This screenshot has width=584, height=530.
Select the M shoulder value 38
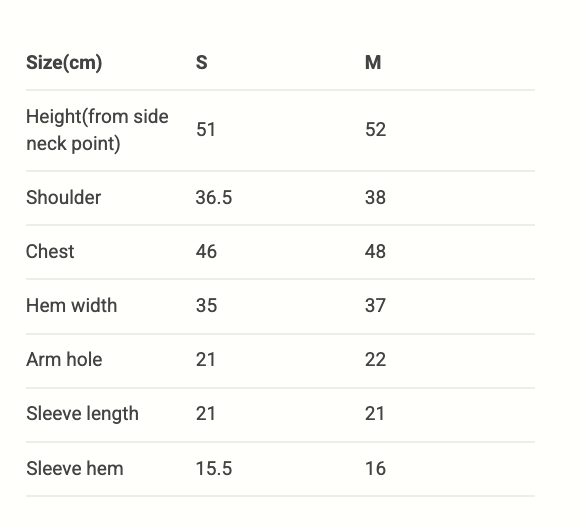pos(375,197)
